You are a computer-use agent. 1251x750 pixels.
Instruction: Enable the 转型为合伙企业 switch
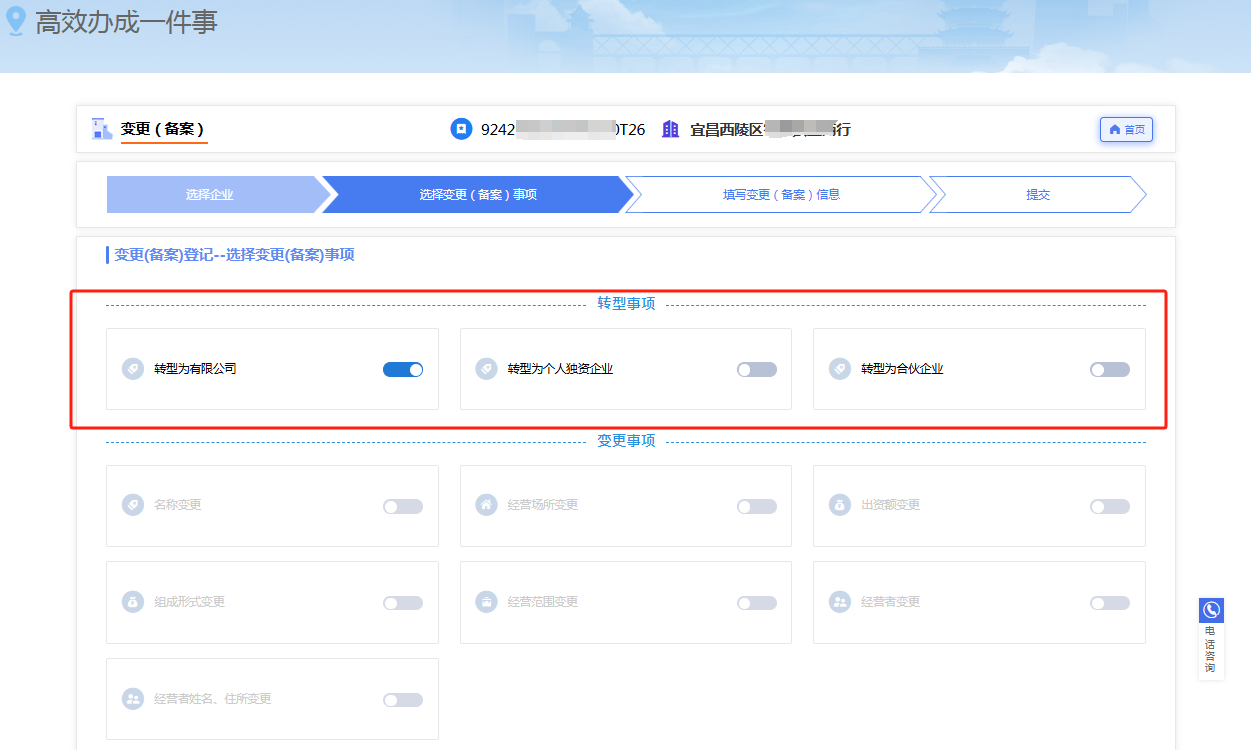(1109, 369)
